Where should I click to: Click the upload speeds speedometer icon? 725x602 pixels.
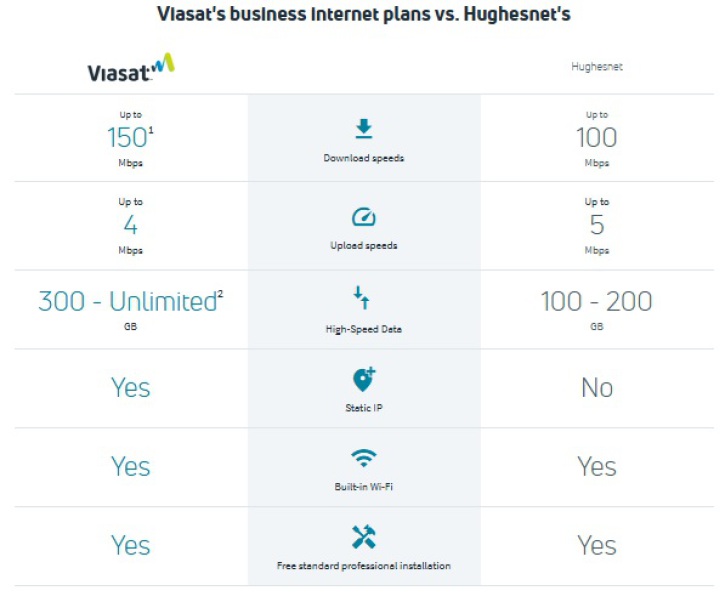point(363,216)
